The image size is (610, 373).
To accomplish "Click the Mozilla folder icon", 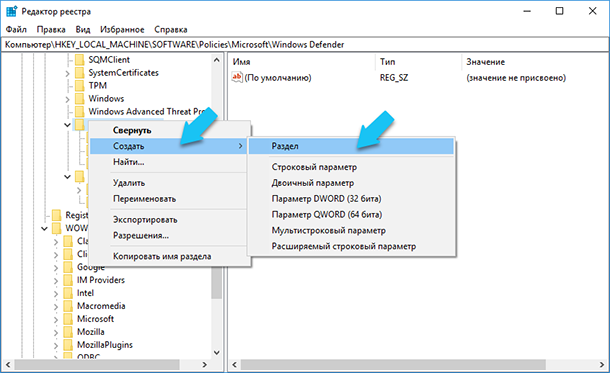I will (x=68, y=332).
